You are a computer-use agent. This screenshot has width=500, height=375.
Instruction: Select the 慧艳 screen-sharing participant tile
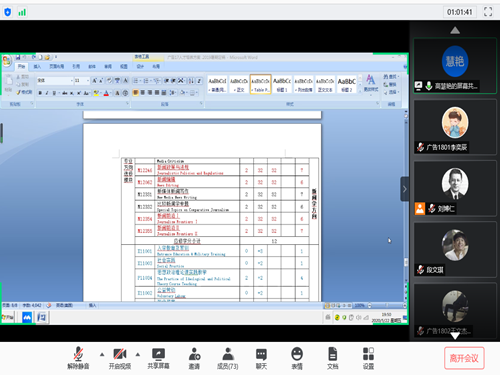pos(455,66)
